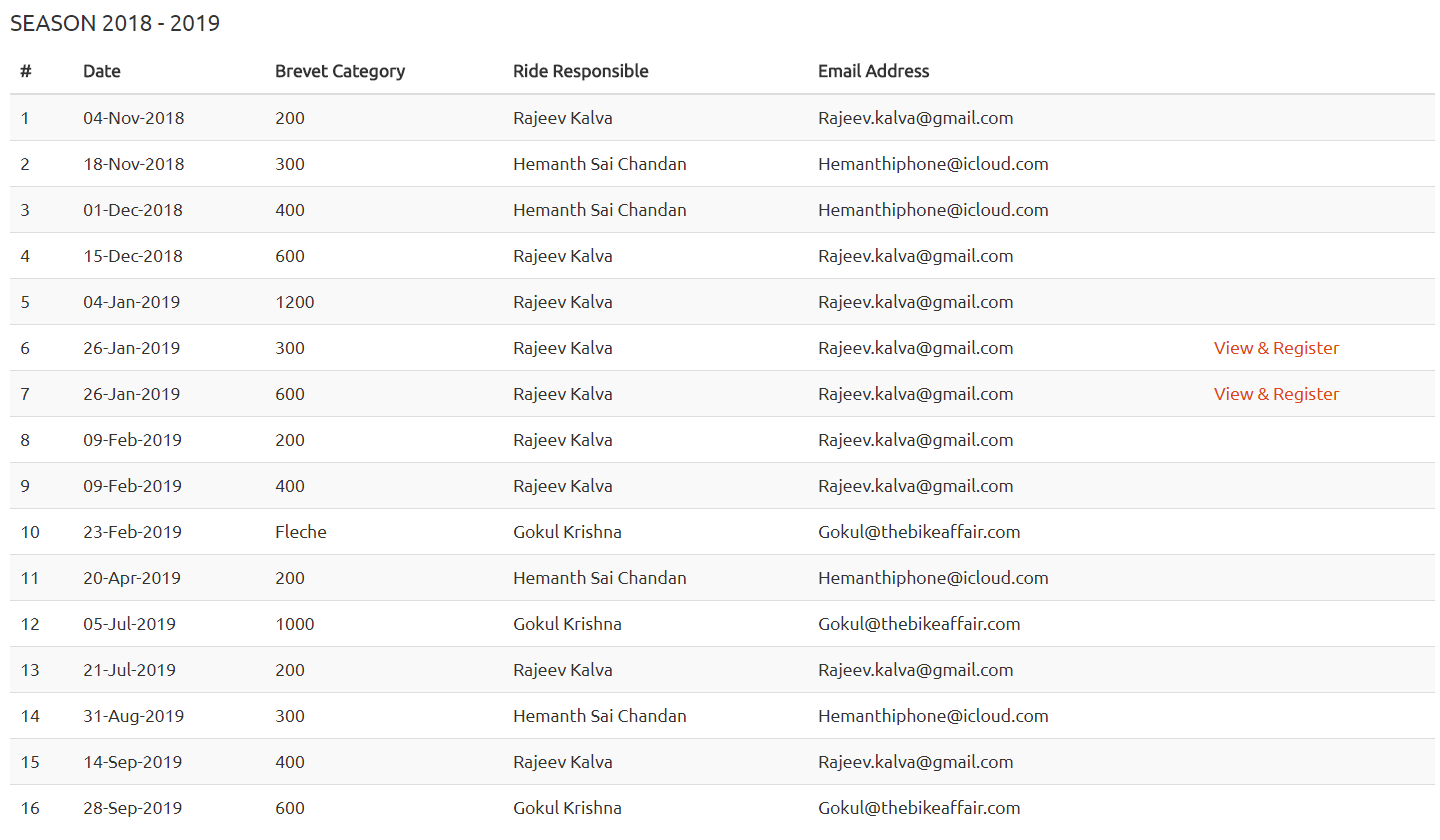This screenshot has height=840, width=1440.
Task: Select the date 14-Sep-2019
Action: click(133, 762)
